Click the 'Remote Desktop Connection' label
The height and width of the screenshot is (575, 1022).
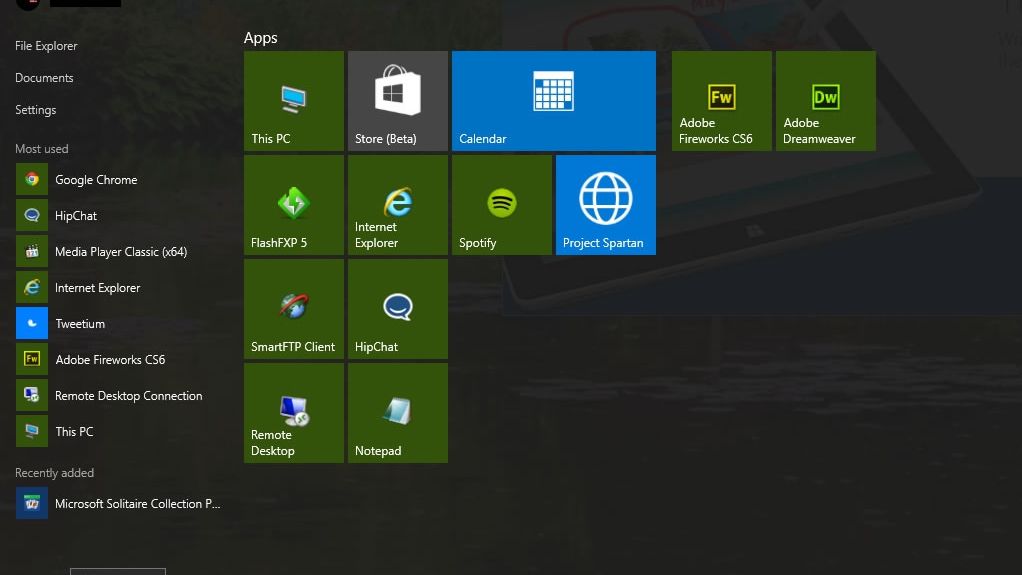[x=129, y=396]
